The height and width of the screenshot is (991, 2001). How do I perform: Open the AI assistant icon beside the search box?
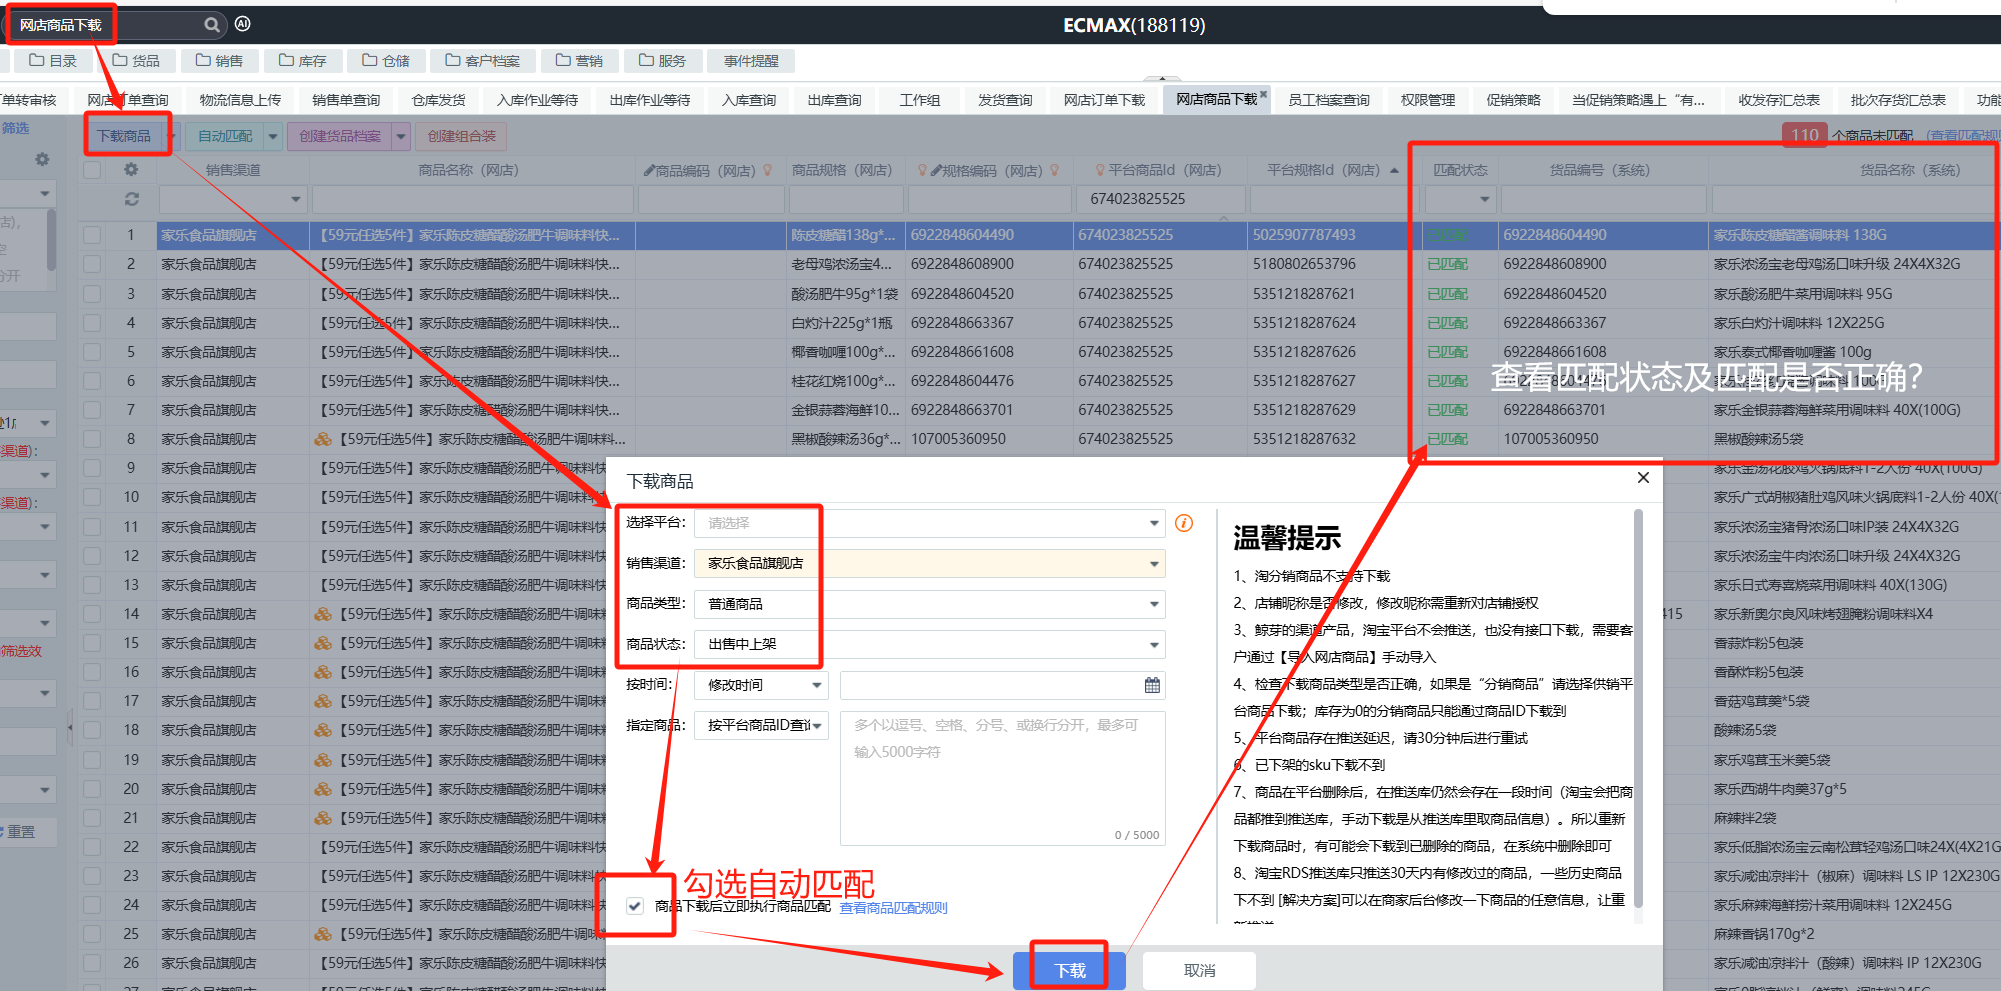[243, 24]
